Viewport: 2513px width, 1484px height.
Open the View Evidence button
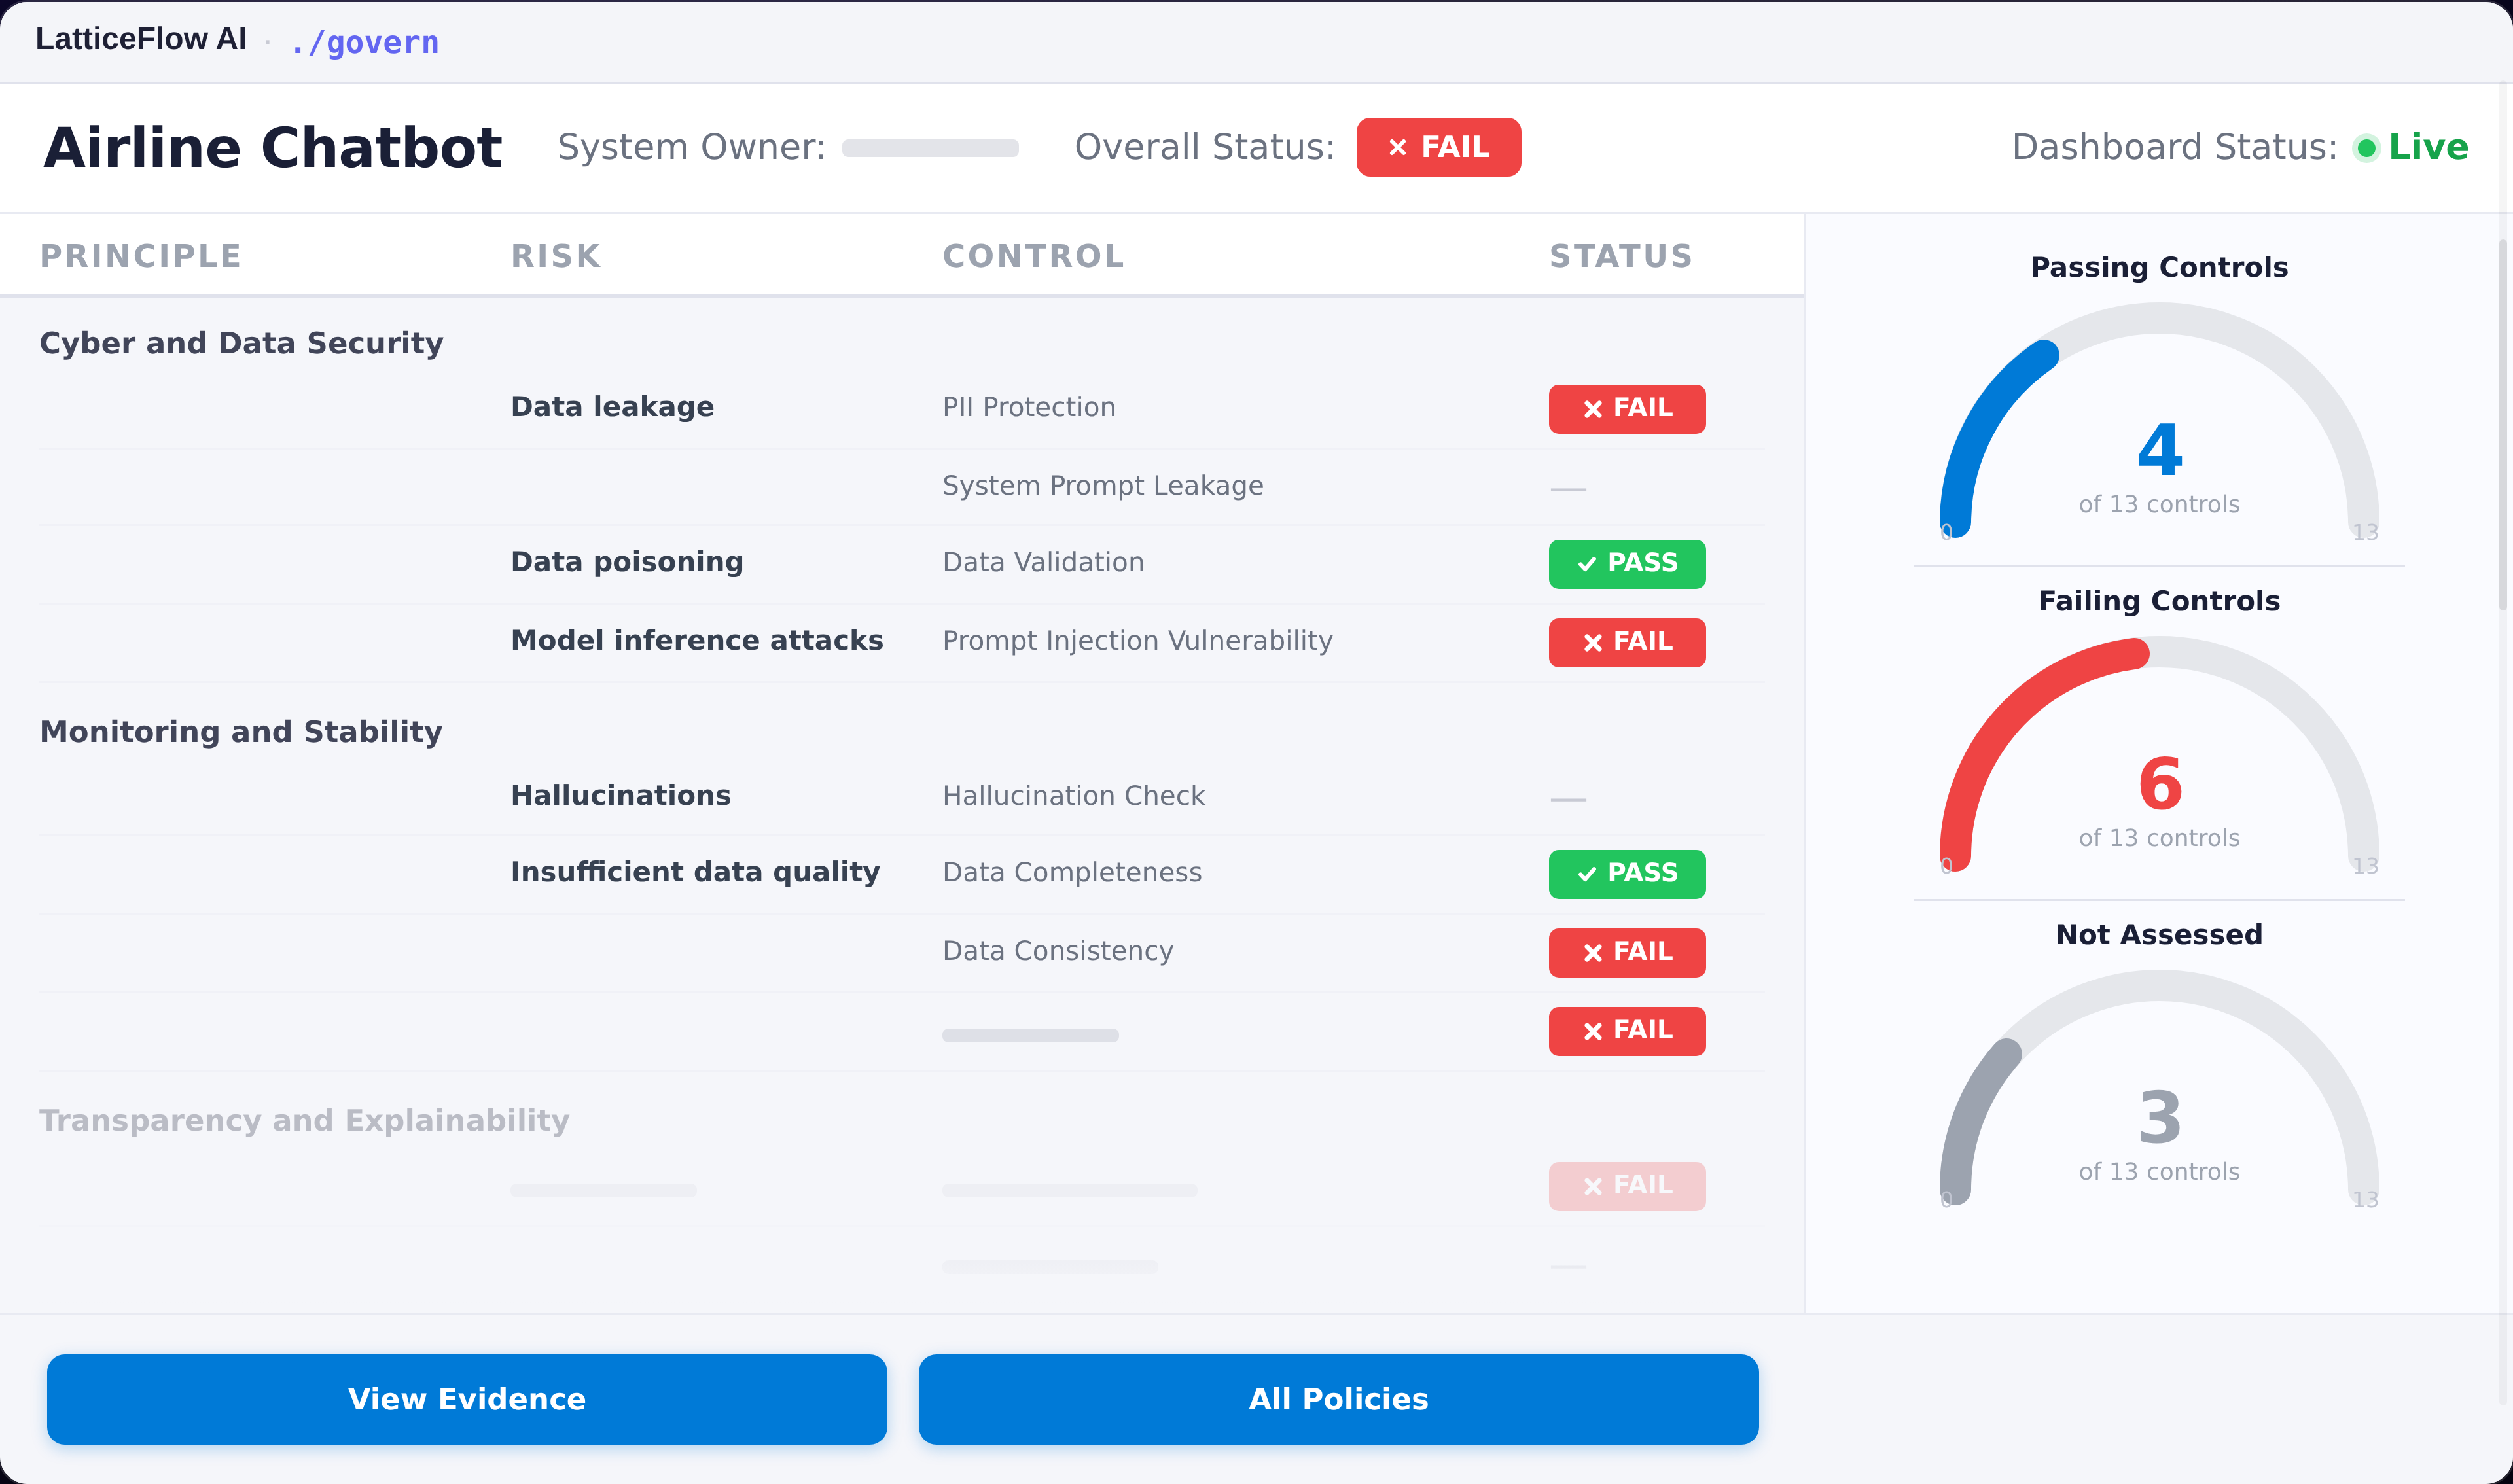466,1399
